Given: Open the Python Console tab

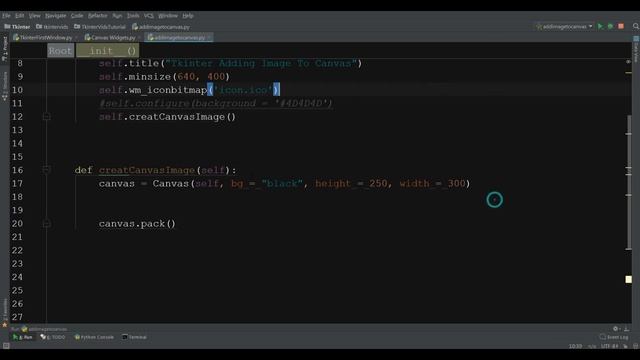Looking at the screenshot, I should 94,337.
